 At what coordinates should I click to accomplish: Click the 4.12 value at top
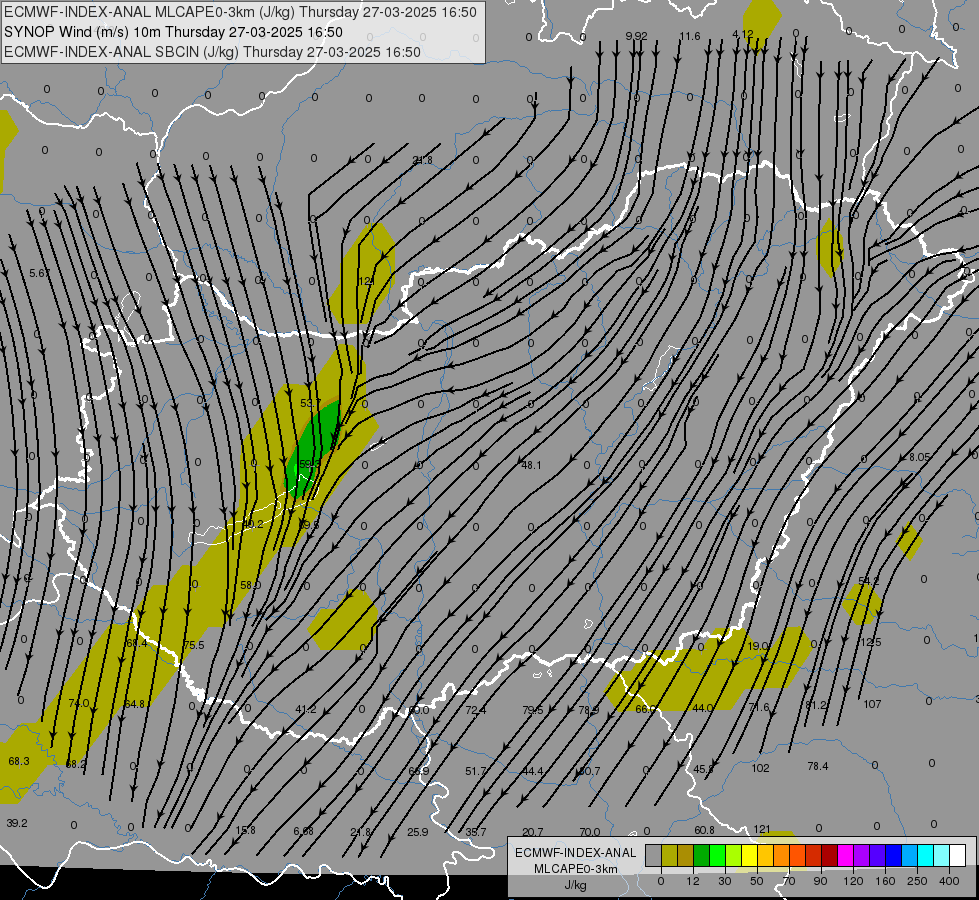point(743,34)
